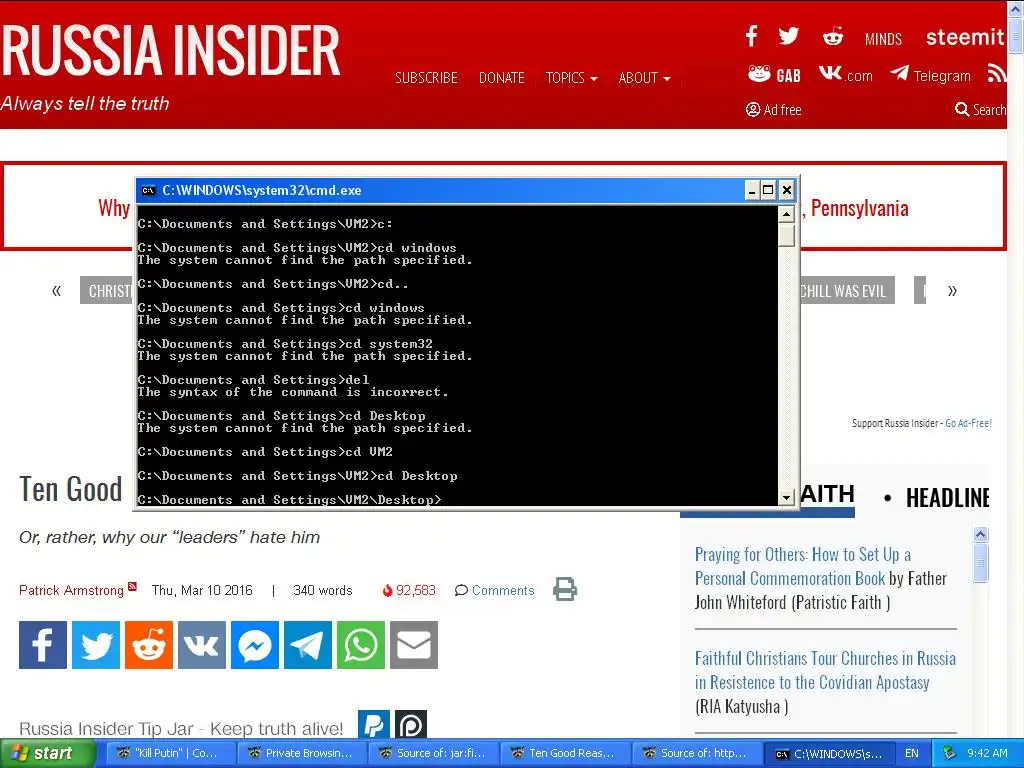The image size is (1024, 768).
Task: Click the Go Ad-Free! link
Action: [968, 423]
